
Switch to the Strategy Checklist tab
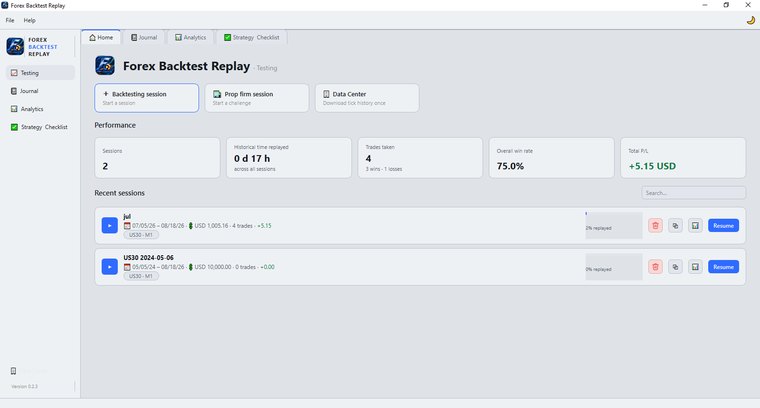tap(252, 37)
